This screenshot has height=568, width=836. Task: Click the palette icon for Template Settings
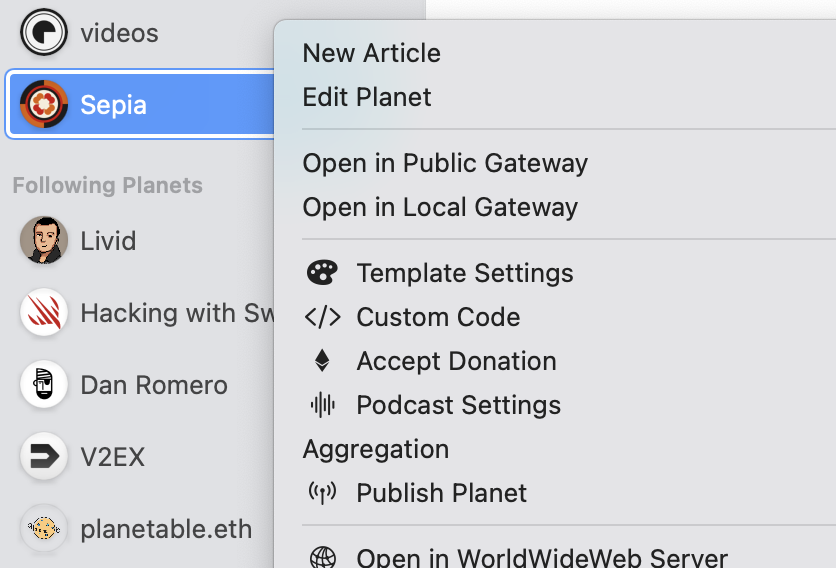click(x=323, y=273)
